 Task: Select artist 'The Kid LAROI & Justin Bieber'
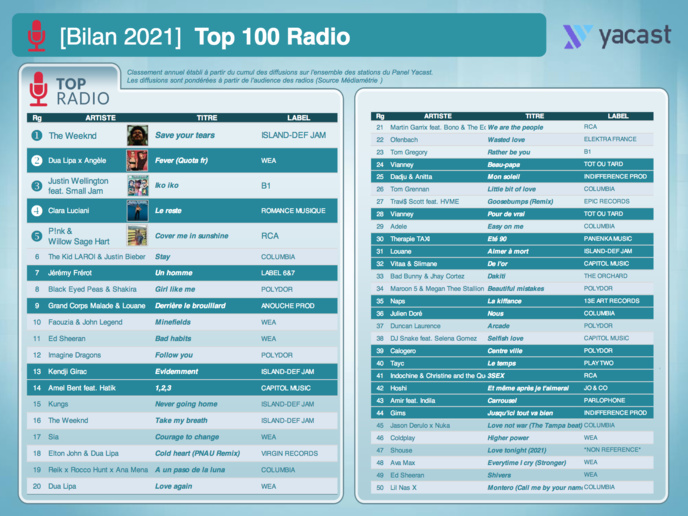pyautogui.click(x=97, y=257)
